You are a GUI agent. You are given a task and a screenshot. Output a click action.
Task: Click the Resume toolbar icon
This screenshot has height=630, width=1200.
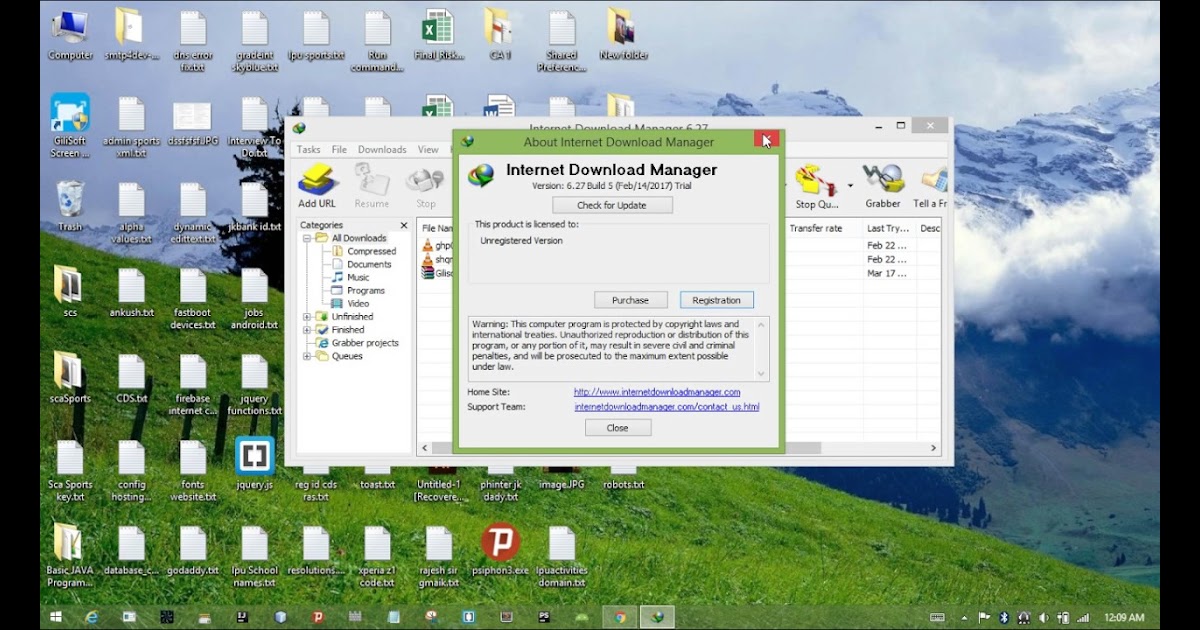(371, 185)
